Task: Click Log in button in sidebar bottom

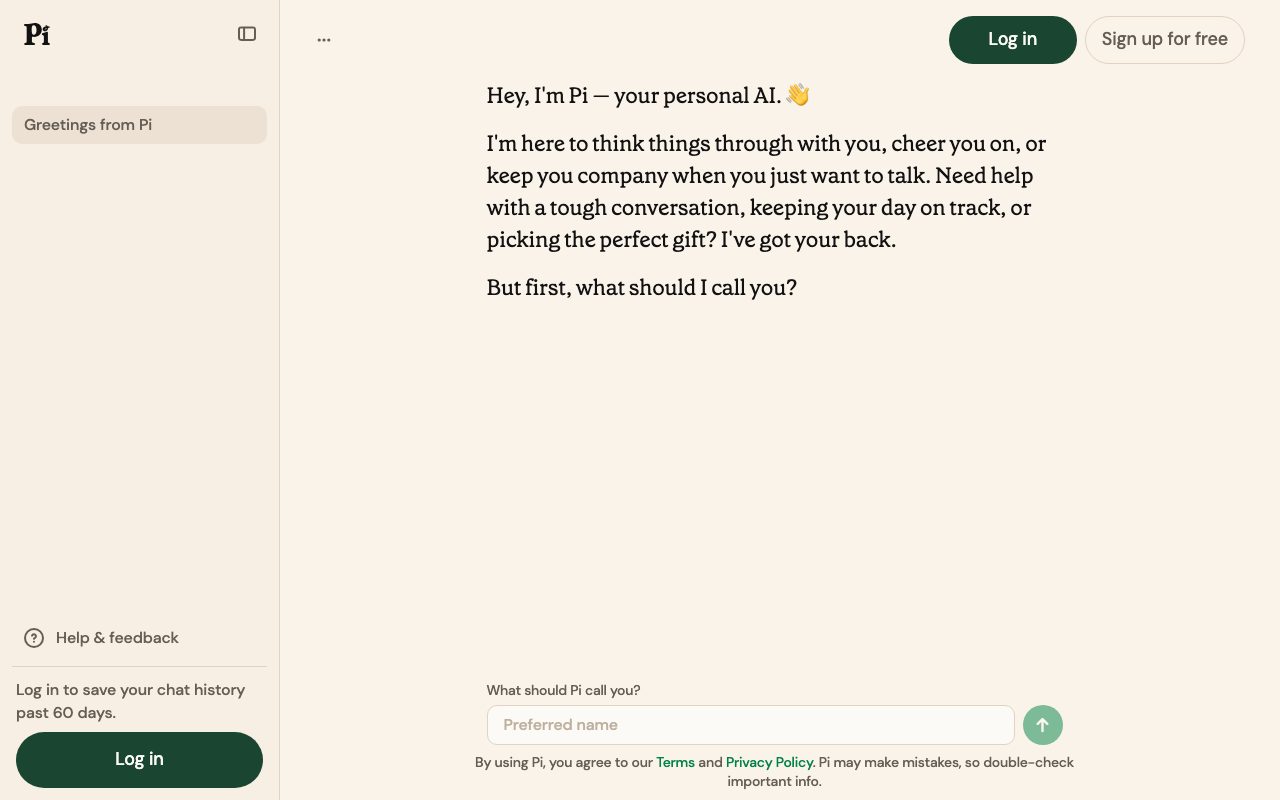Action: (x=139, y=759)
